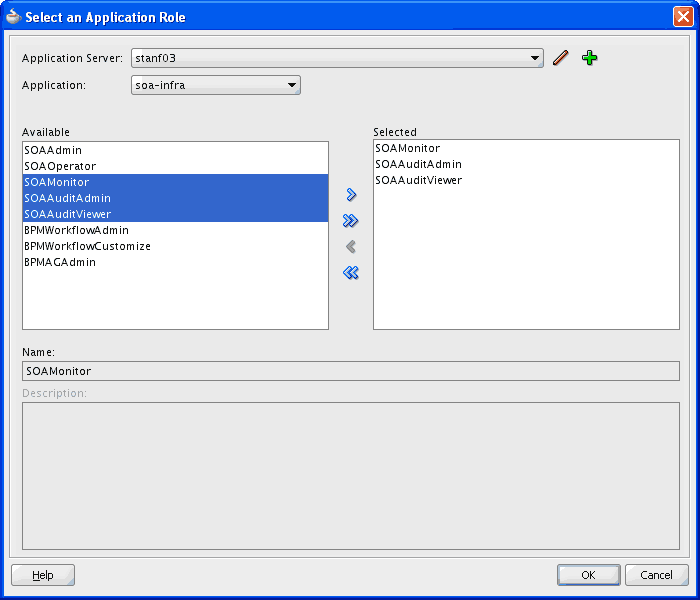Viewport: 700px width, 600px height.
Task: Select SOAMonitor in Available list
Action: [175, 182]
